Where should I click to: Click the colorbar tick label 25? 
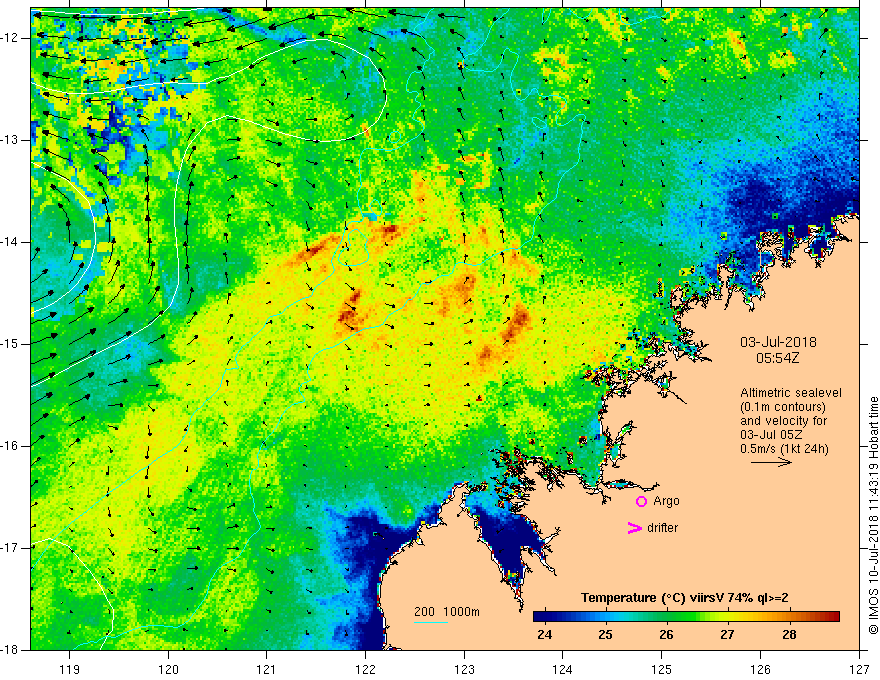pyautogui.click(x=605, y=635)
